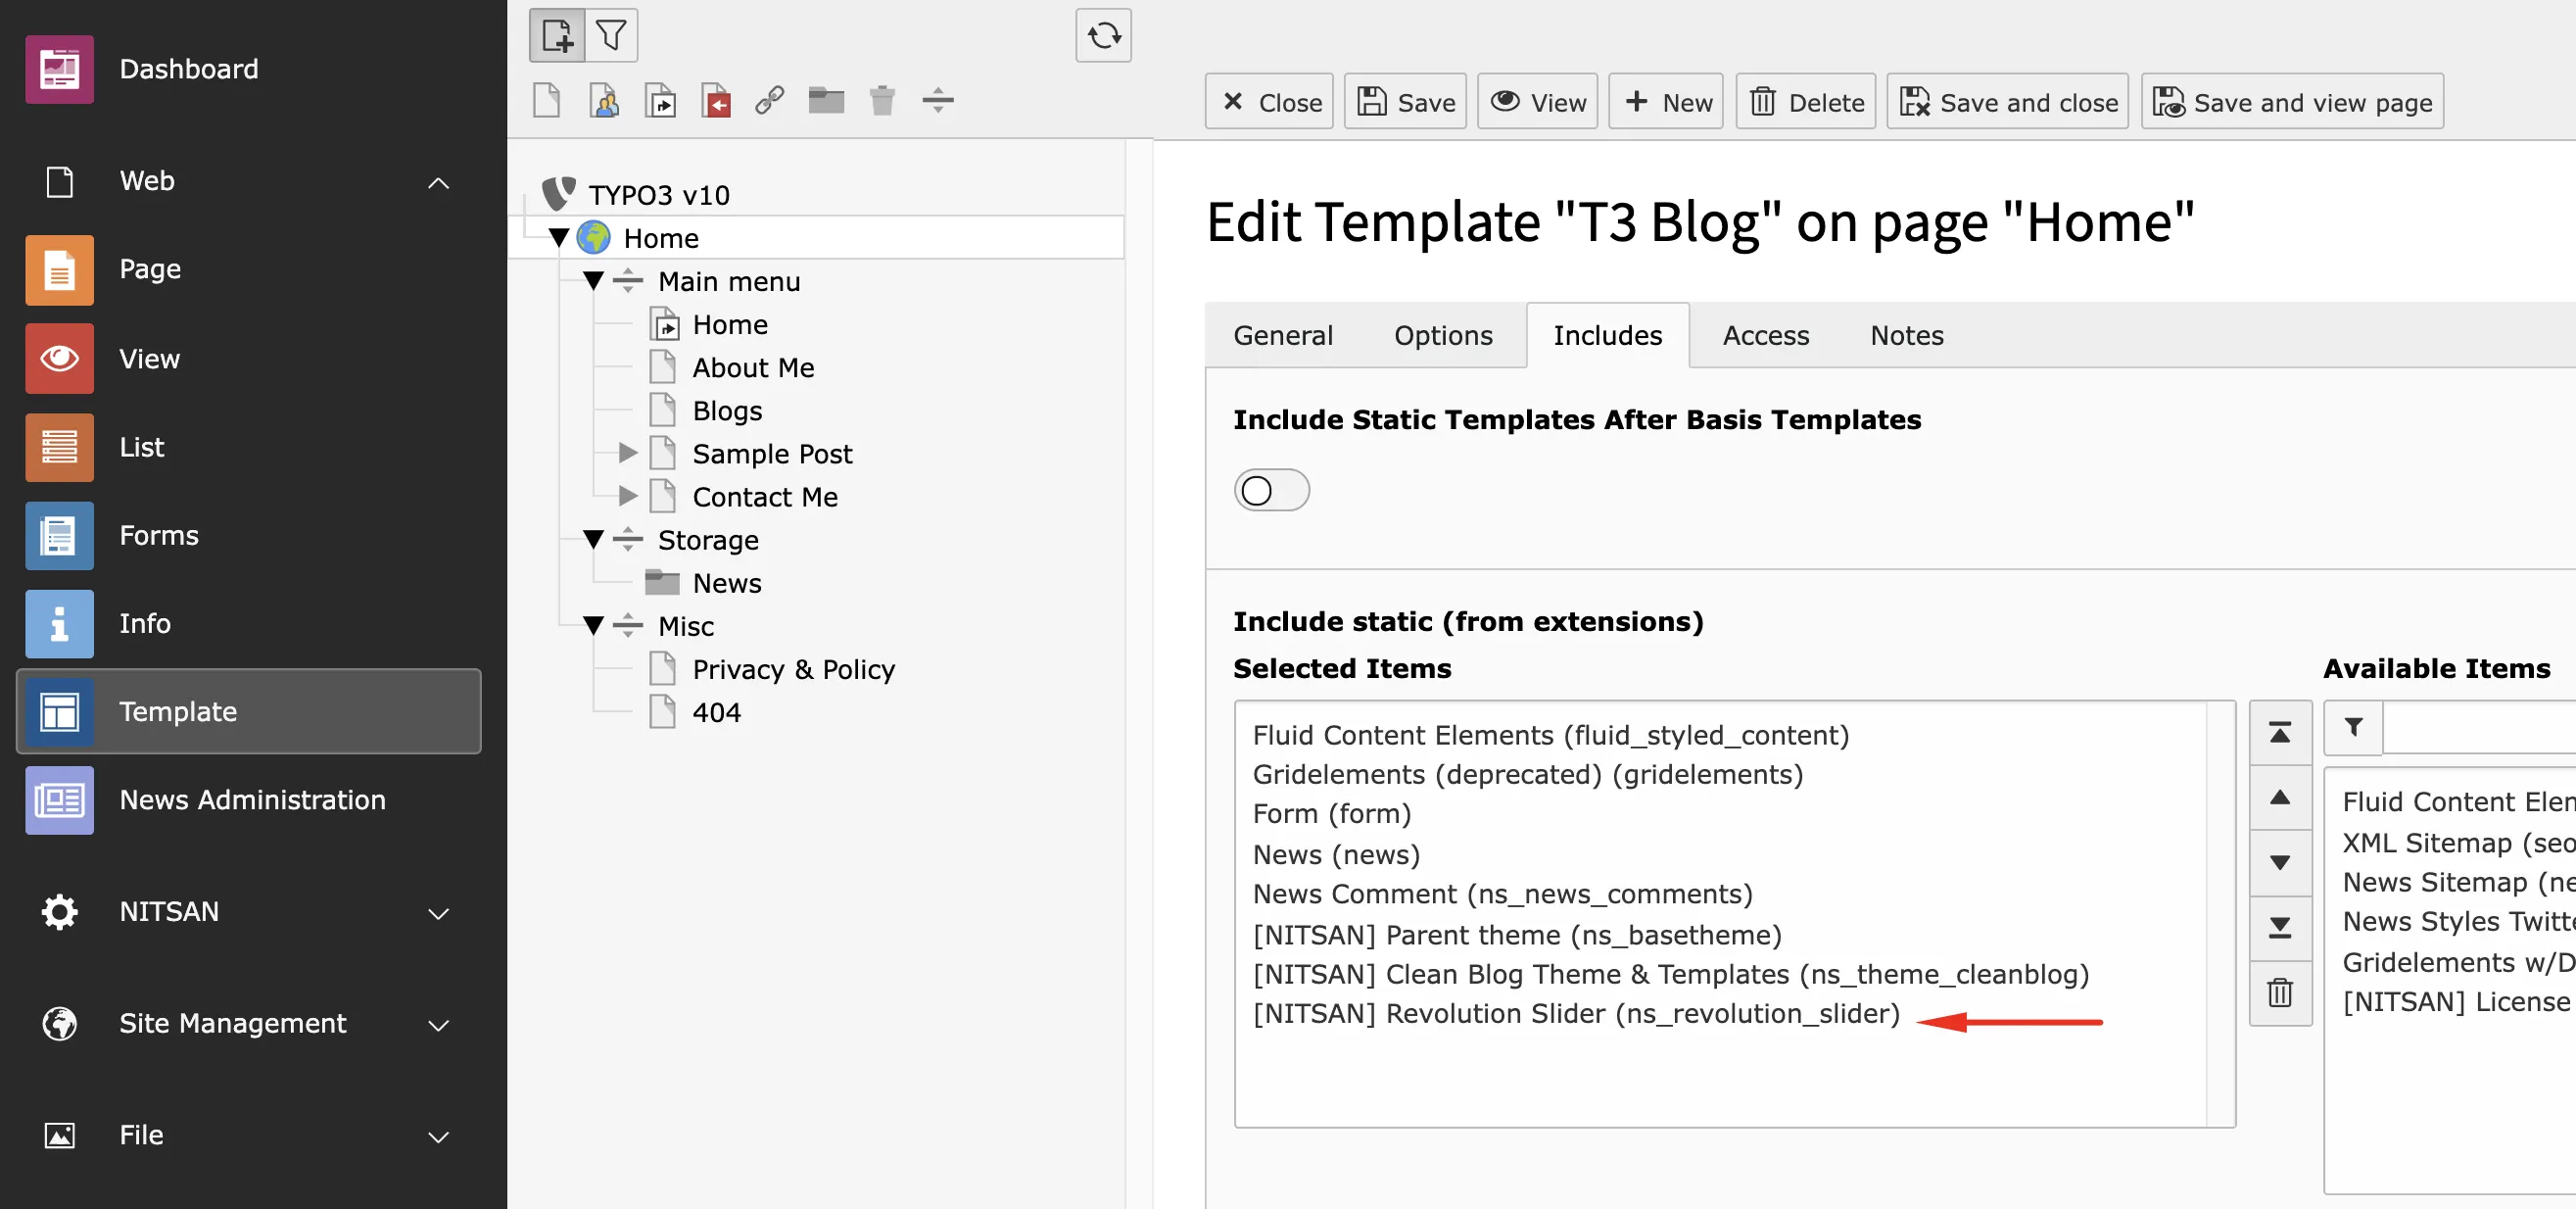The height and width of the screenshot is (1209, 2576).
Task: Select Gridelements (deprecated) in selected items
Action: point(1527,775)
